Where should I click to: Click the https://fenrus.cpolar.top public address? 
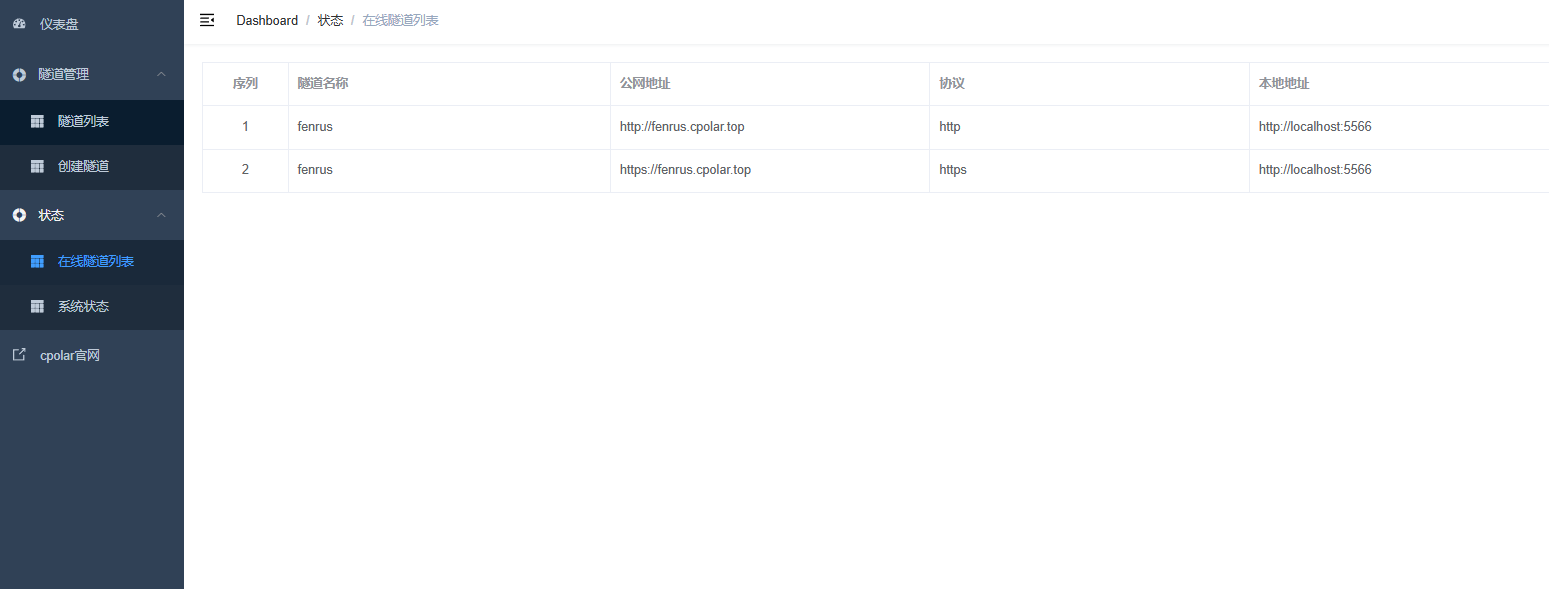pyautogui.click(x=685, y=170)
